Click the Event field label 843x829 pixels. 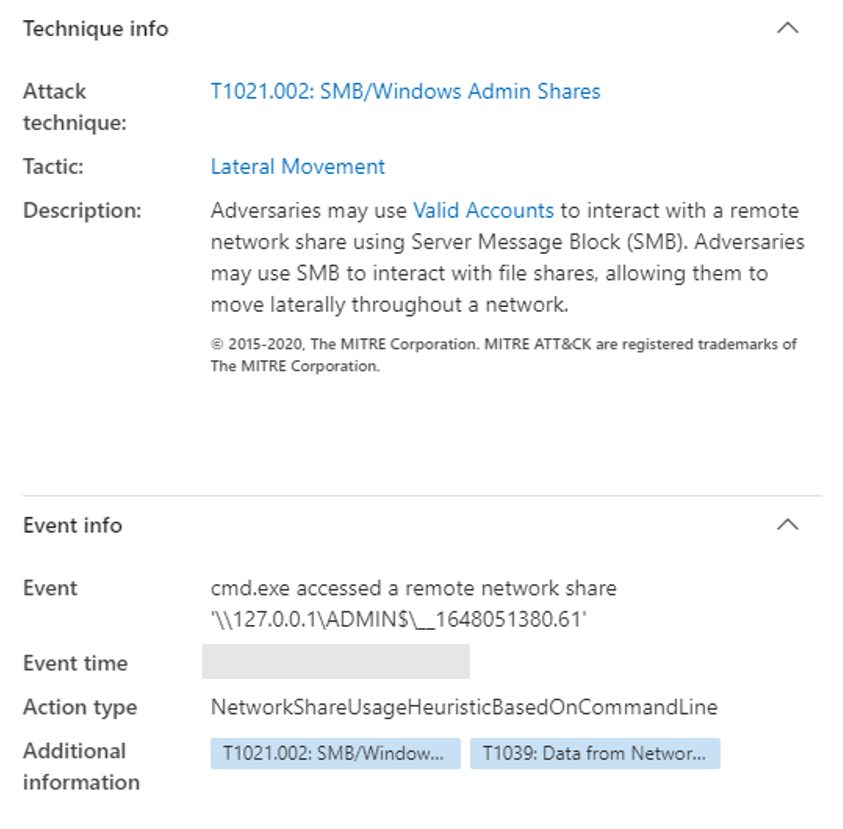(48, 588)
